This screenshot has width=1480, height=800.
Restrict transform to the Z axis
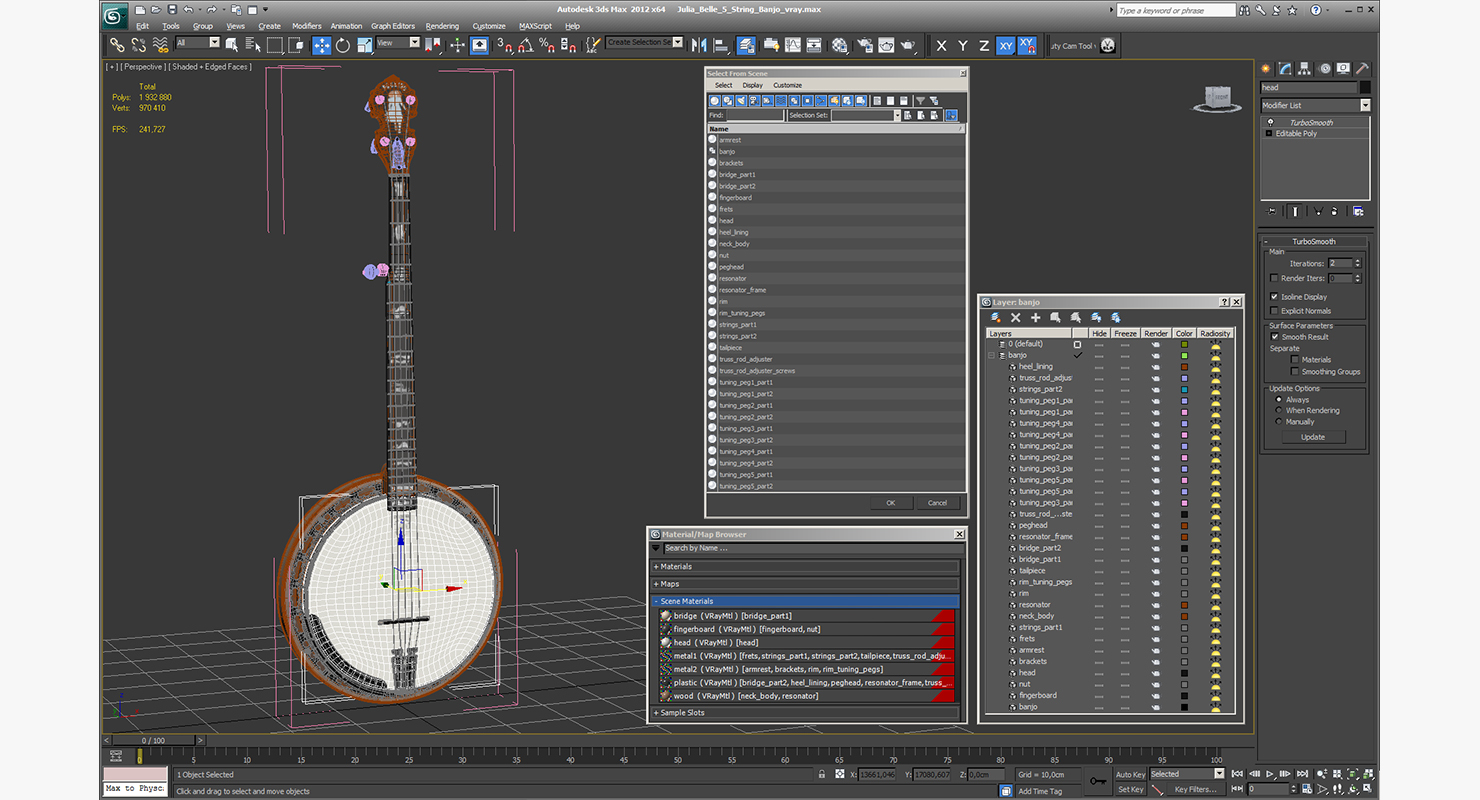(x=984, y=45)
